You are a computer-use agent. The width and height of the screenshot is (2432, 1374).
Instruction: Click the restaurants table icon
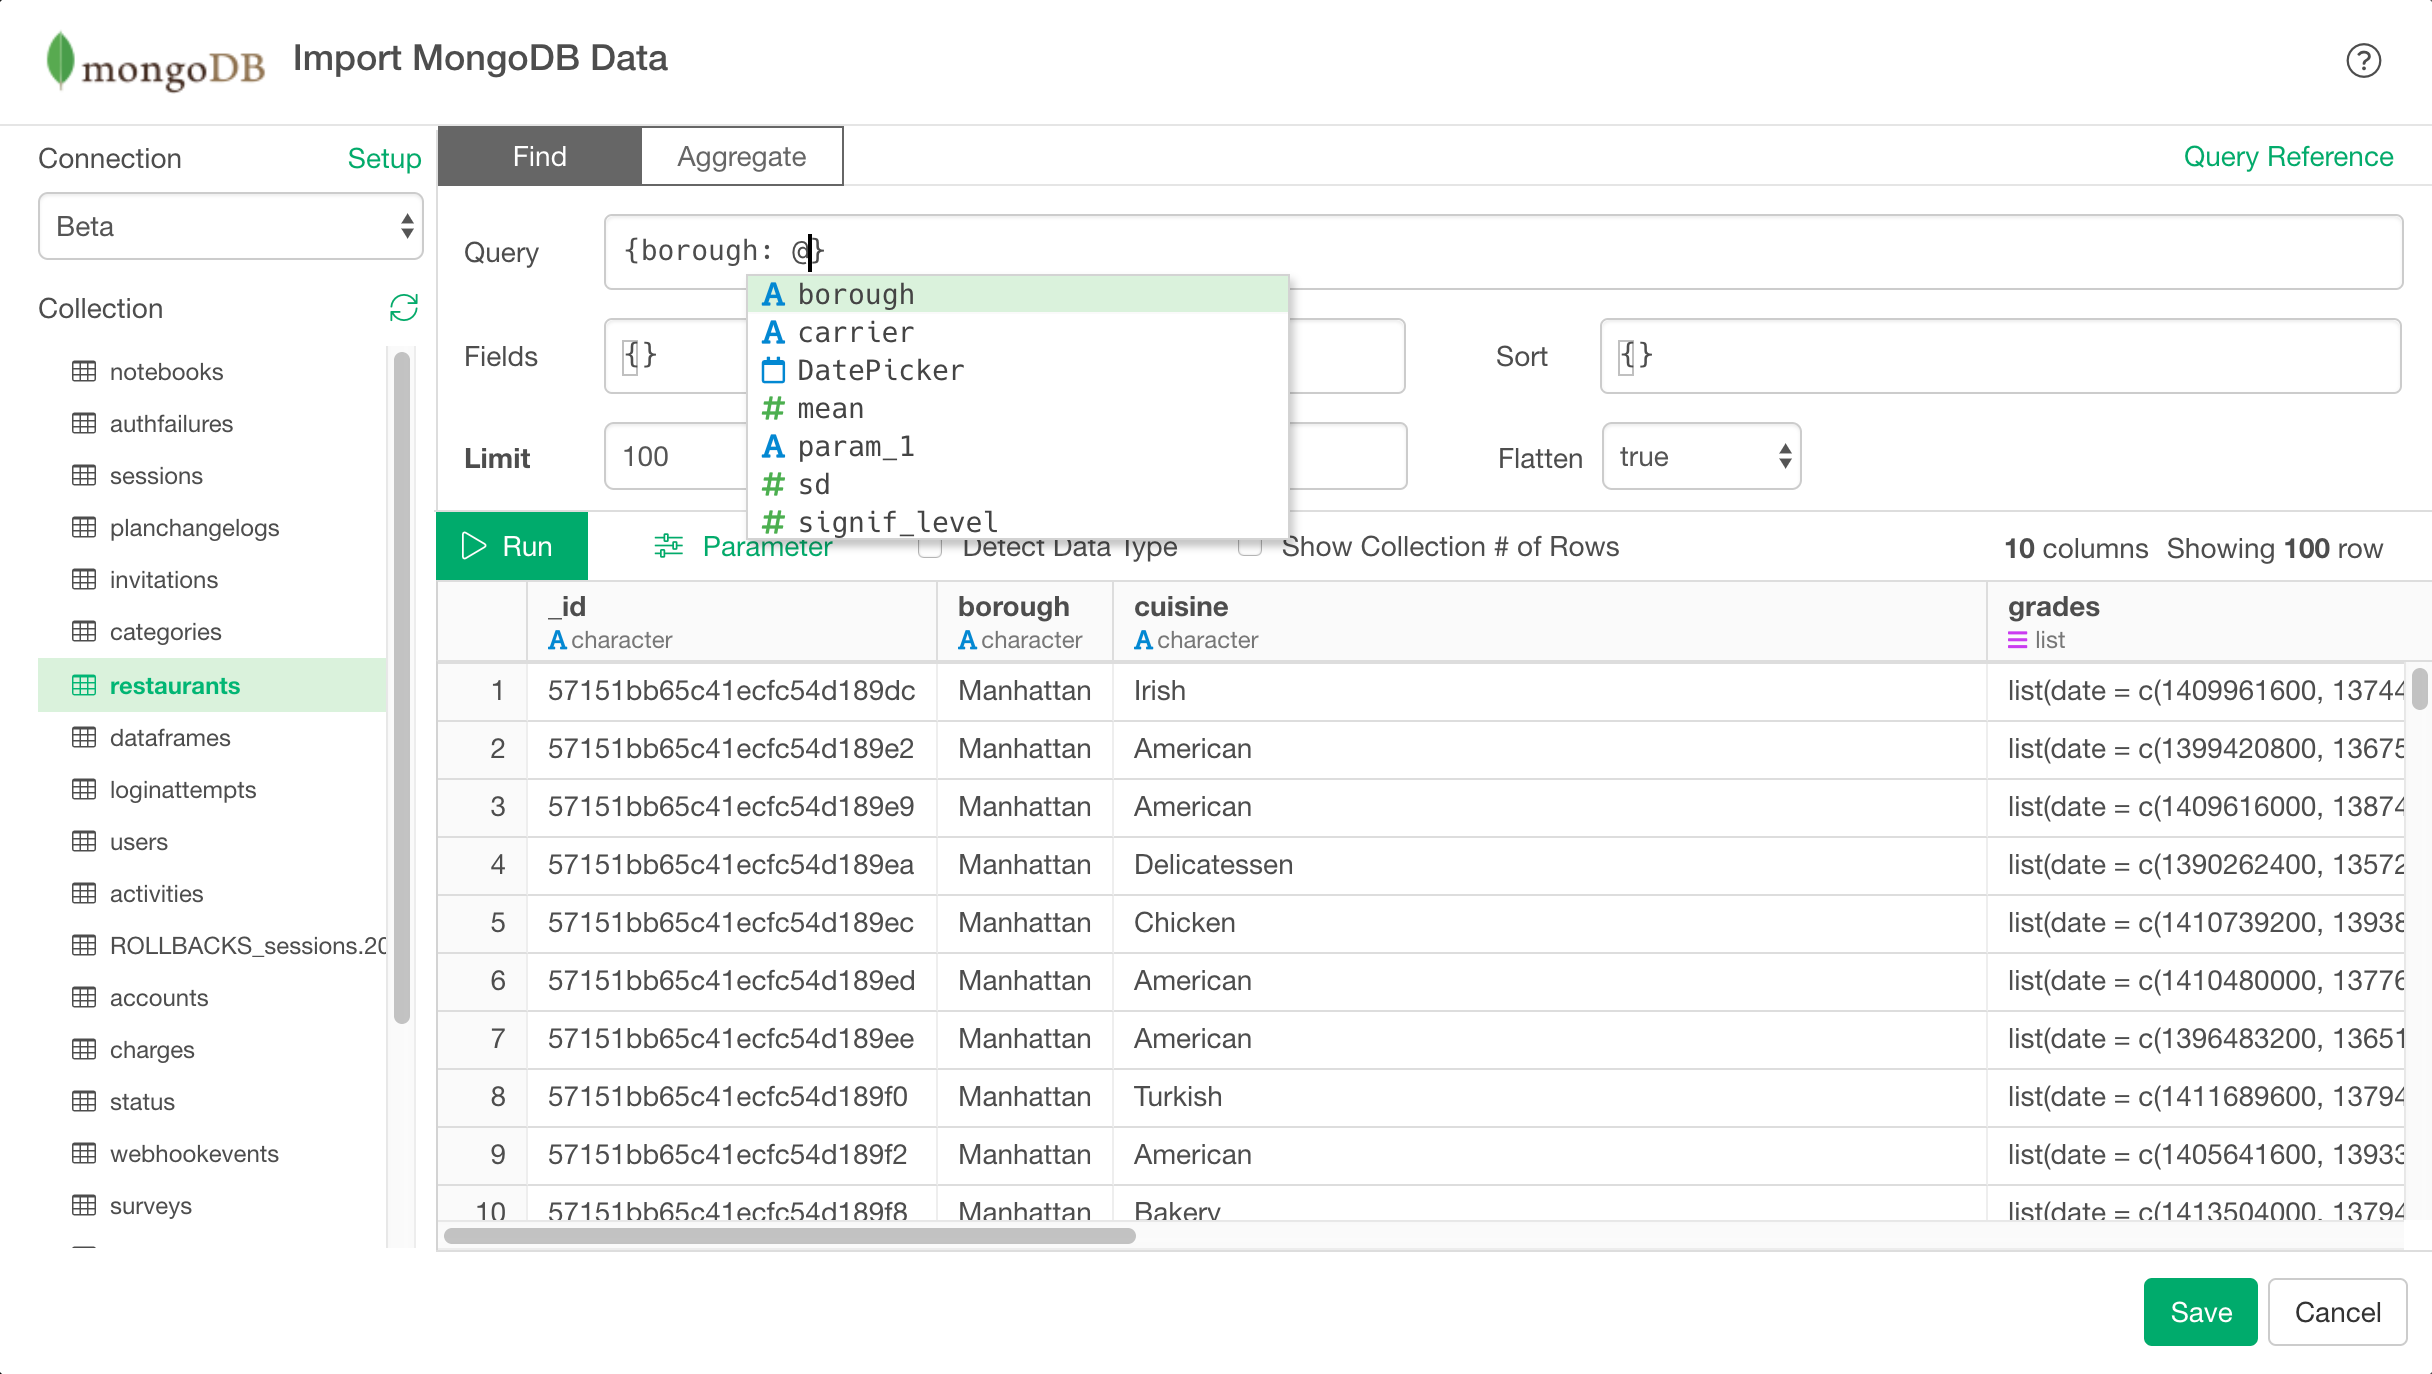(x=84, y=685)
